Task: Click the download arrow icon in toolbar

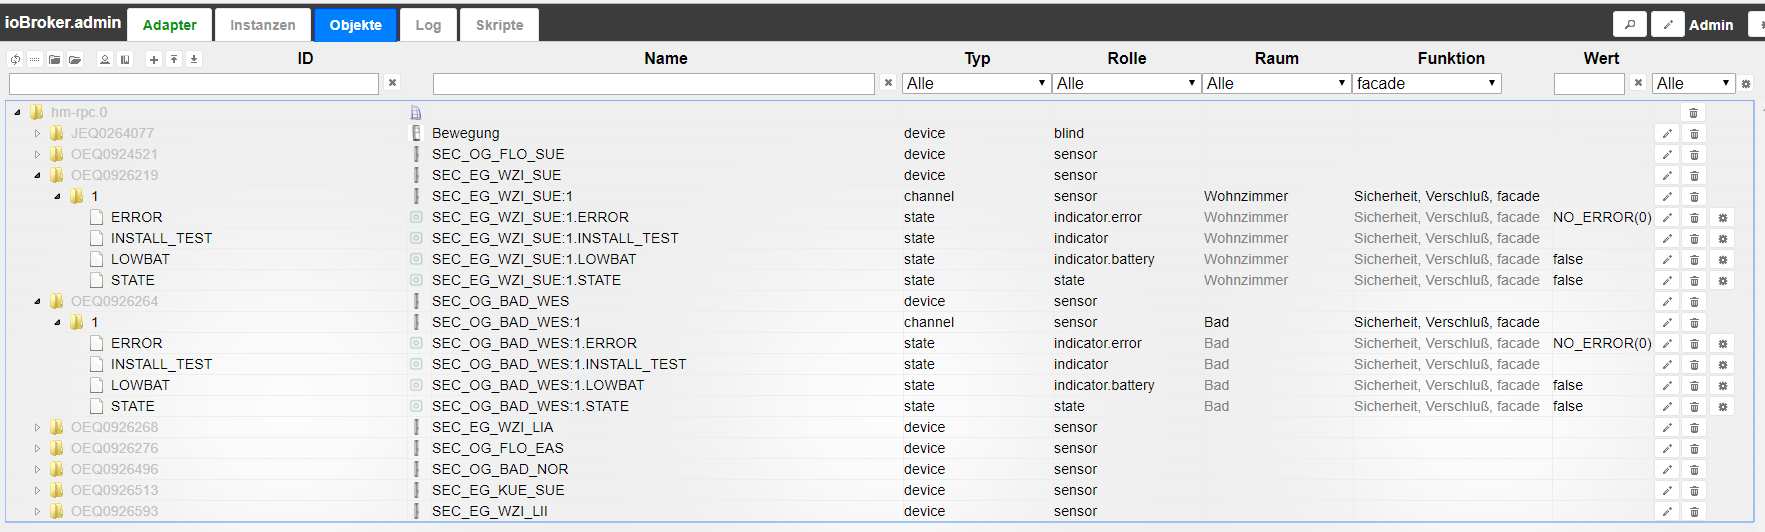Action: (x=194, y=60)
